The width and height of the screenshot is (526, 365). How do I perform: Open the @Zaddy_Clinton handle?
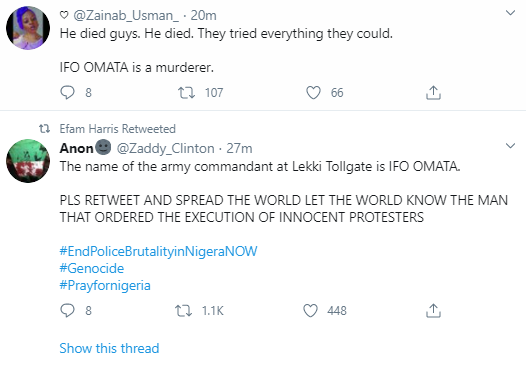pyautogui.click(x=165, y=148)
